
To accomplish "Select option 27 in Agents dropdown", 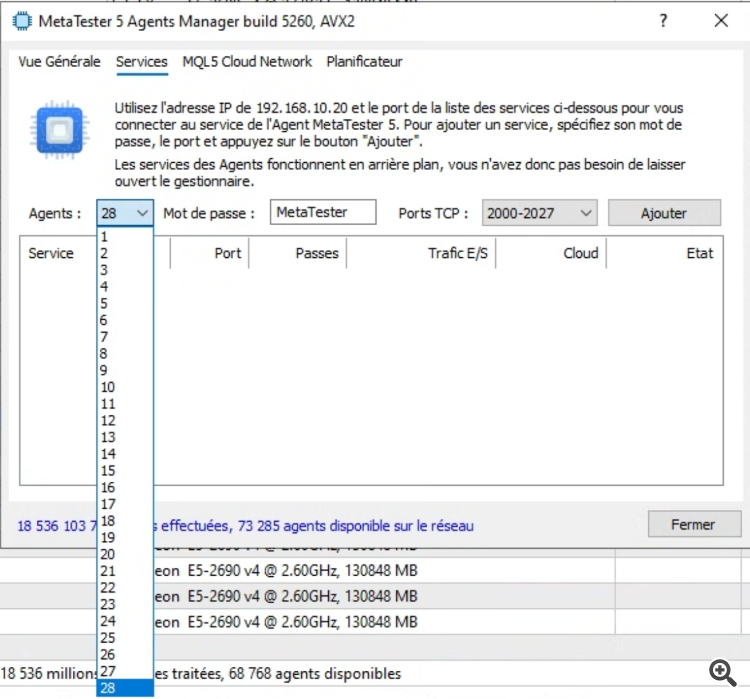I will [125, 671].
